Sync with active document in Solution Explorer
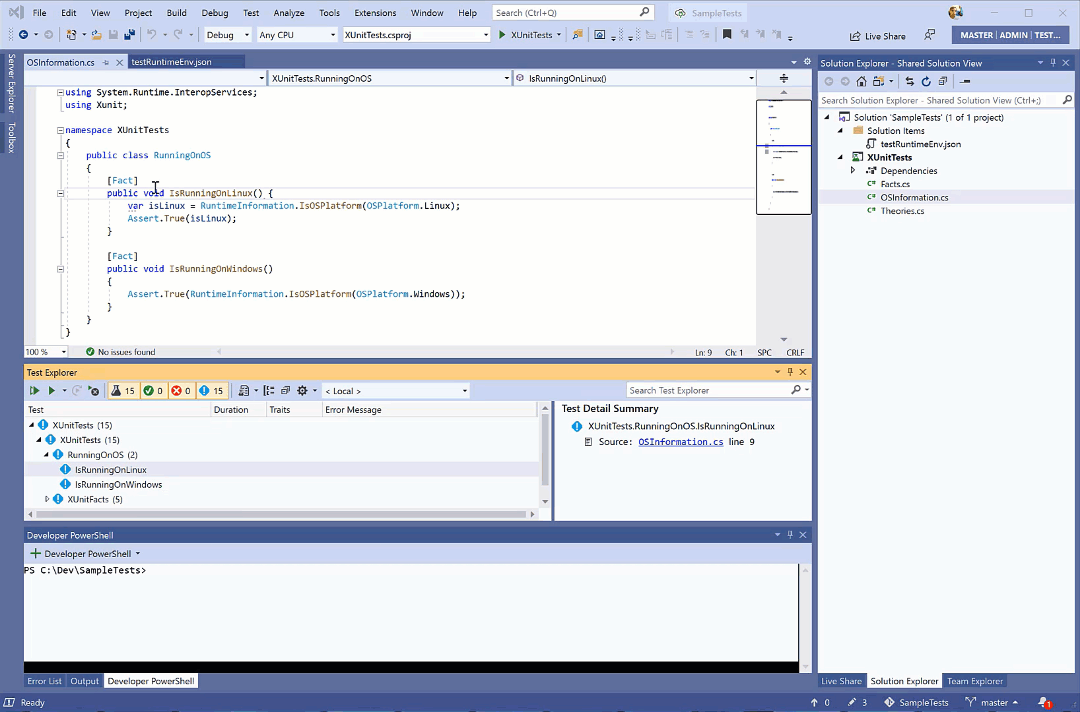 click(x=910, y=82)
